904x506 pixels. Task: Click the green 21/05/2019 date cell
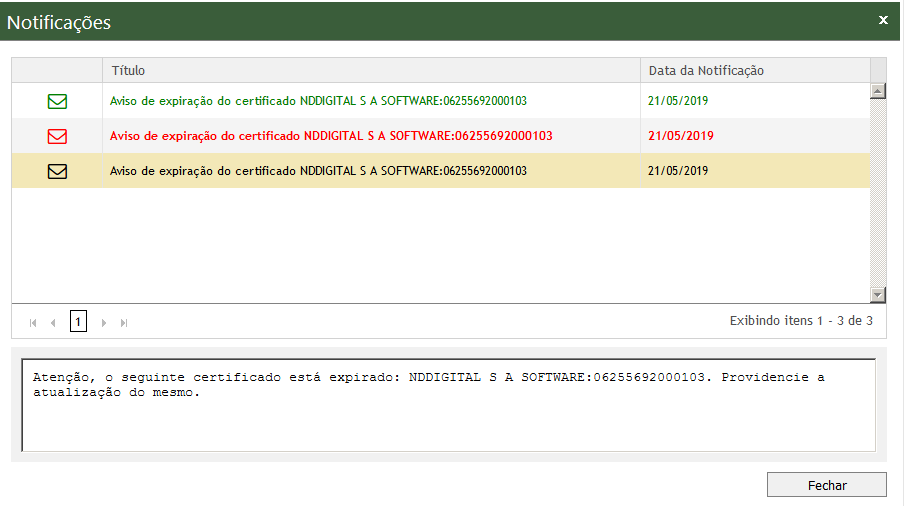pos(678,101)
